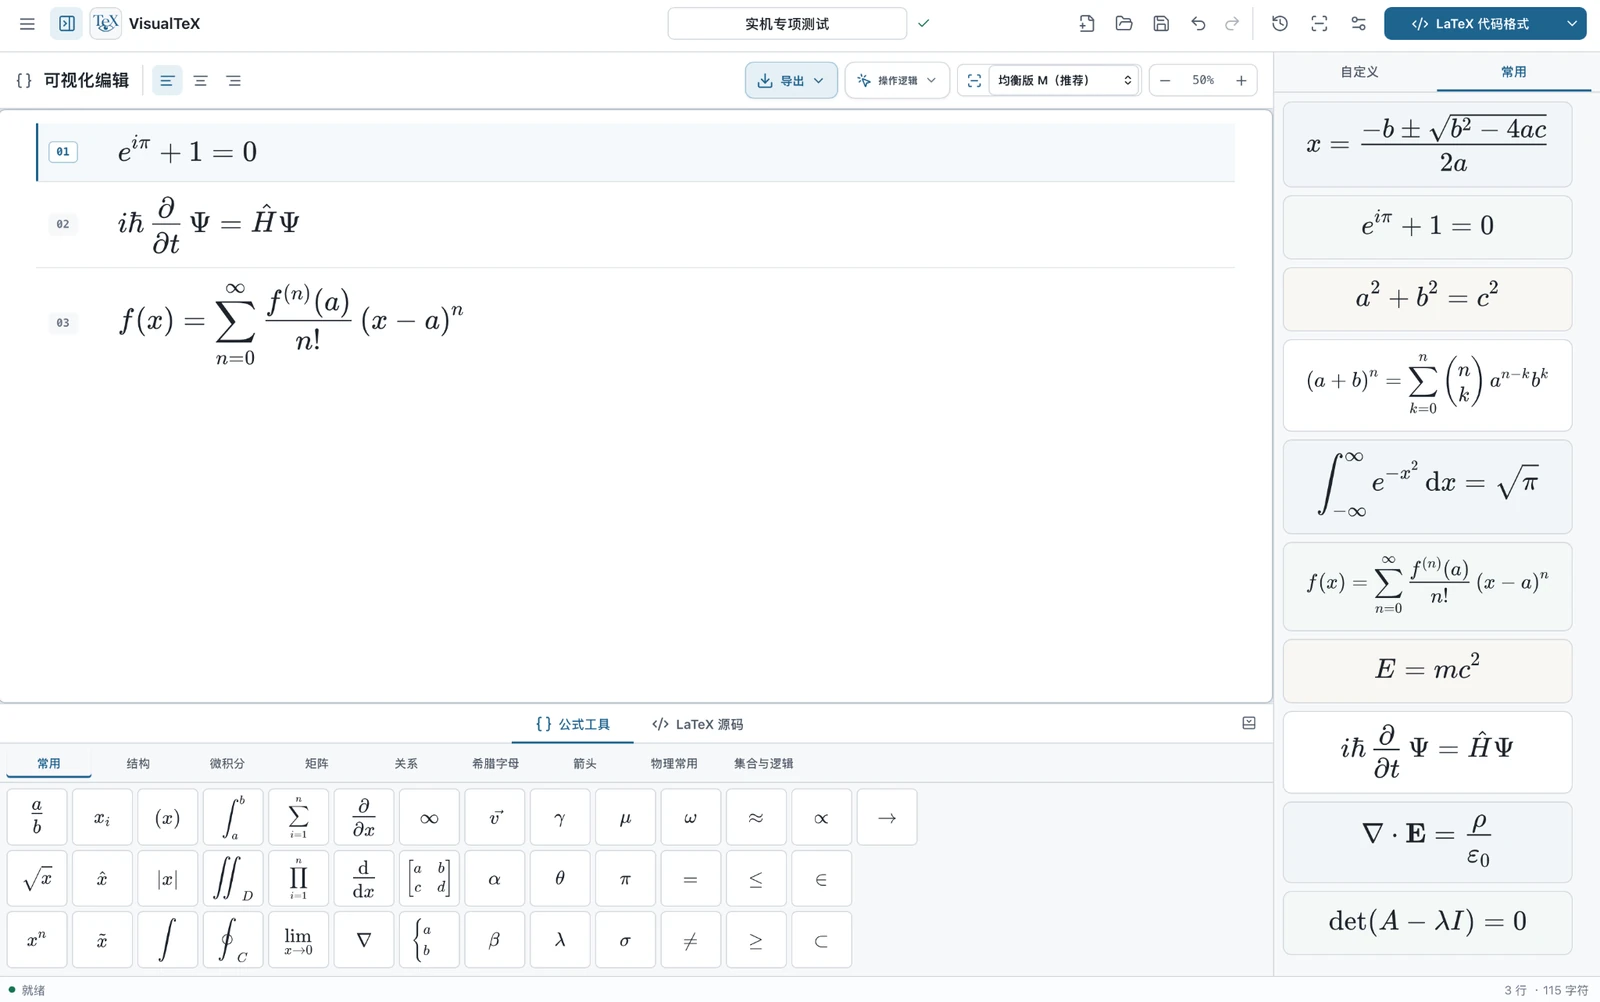Screen dimensions: 1600x1002
Task: Align formulas to the left
Action: (x=167, y=81)
